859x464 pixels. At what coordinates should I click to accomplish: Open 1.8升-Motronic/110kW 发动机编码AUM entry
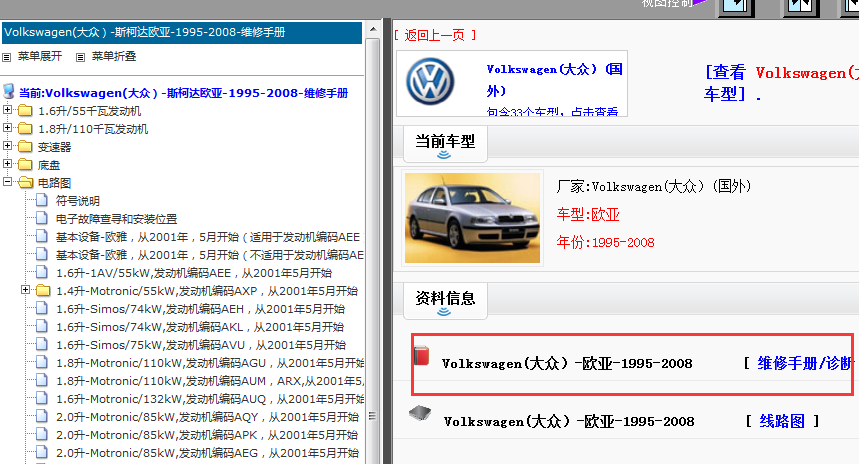[209, 381]
